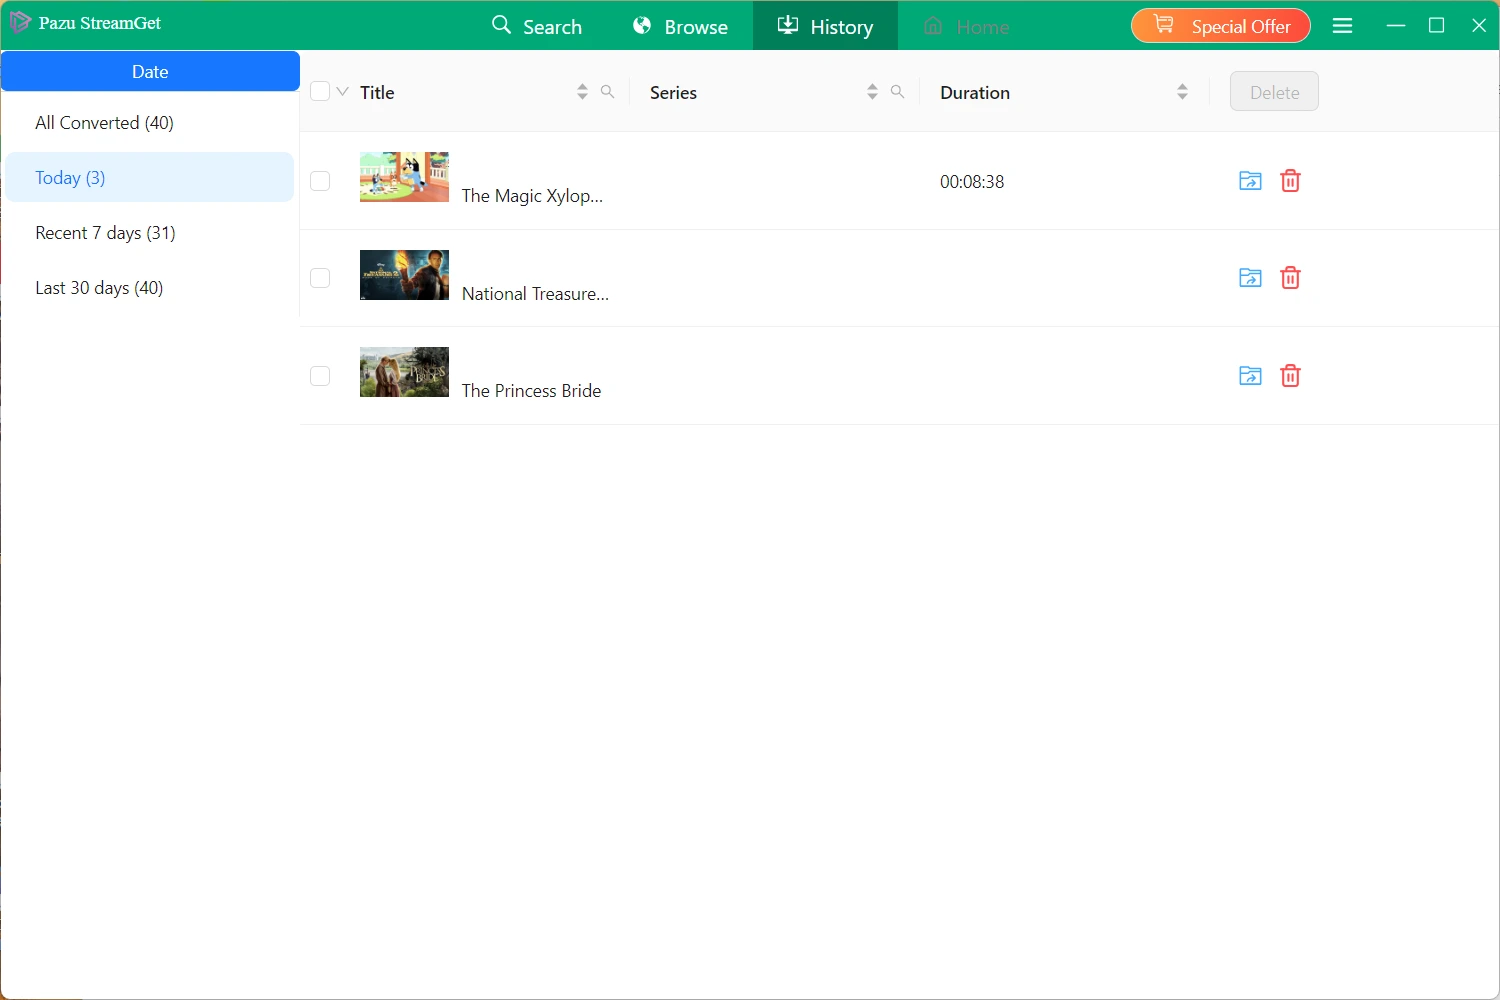This screenshot has height=1000, width=1500.
Task: Click the title text The Princess Bride
Action: click(x=531, y=391)
